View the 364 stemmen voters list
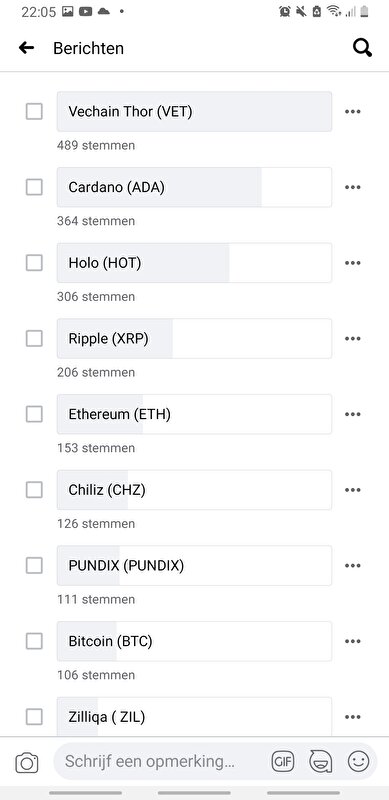Viewport: 389px width, 800px height. click(x=96, y=221)
